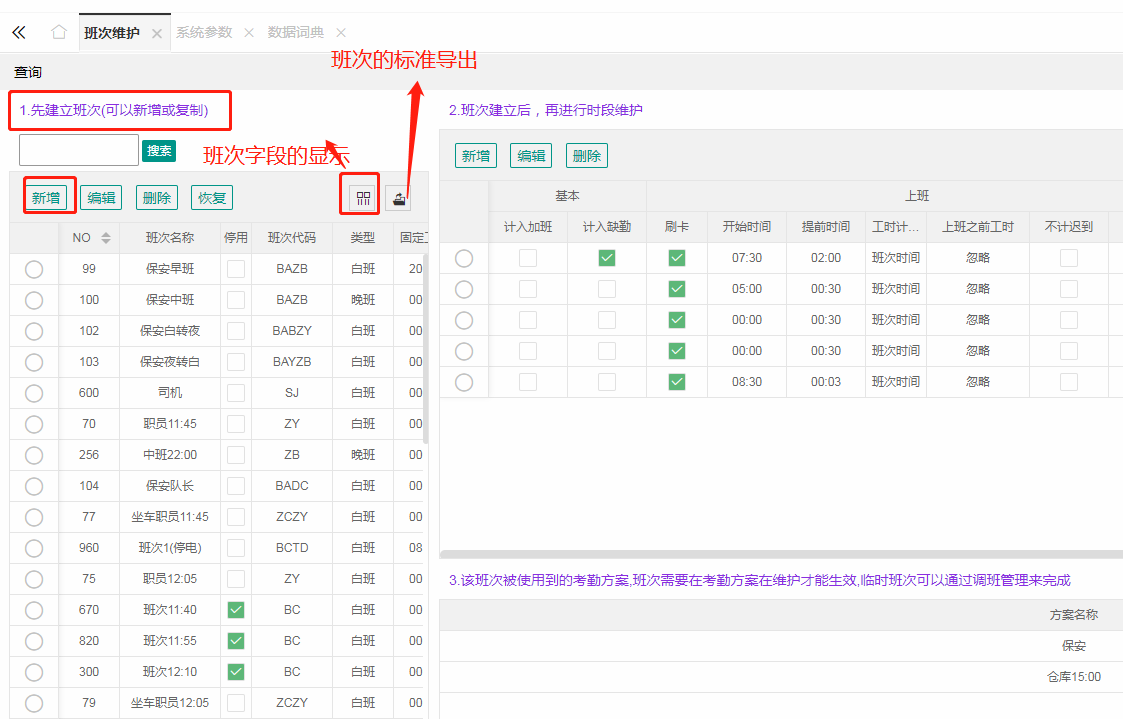The image size is (1123, 719).
Task: Collapse the sidebar with double-chevron icon
Action: tap(18, 32)
